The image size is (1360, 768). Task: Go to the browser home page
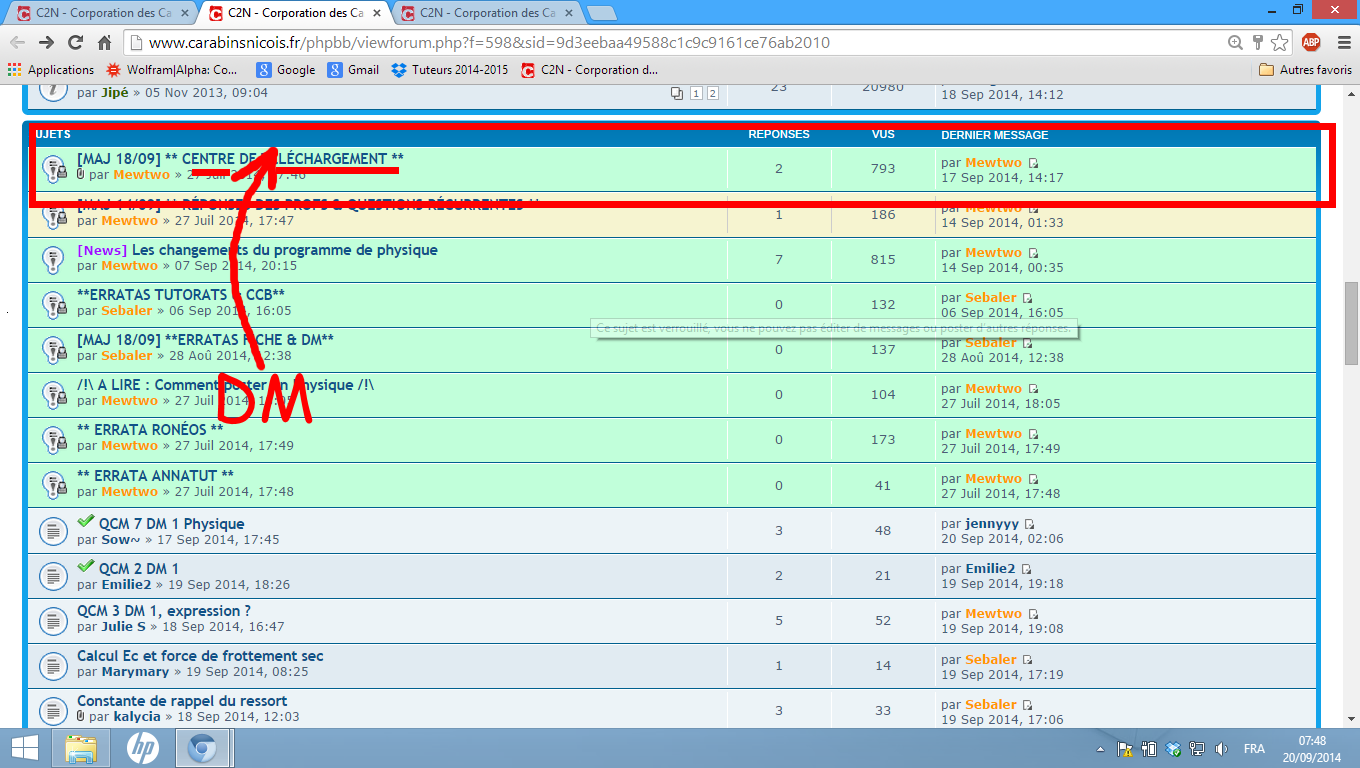click(x=104, y=42)
